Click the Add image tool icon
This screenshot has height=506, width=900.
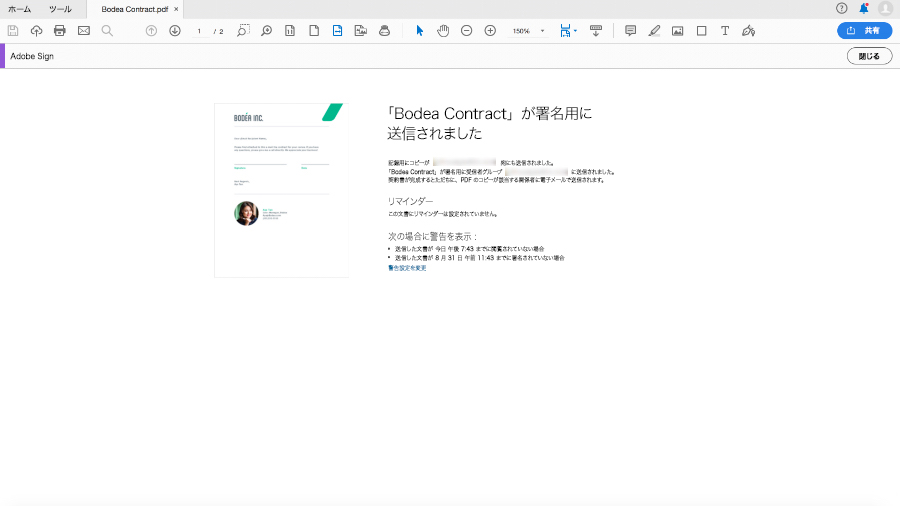(x=678, y=31)
